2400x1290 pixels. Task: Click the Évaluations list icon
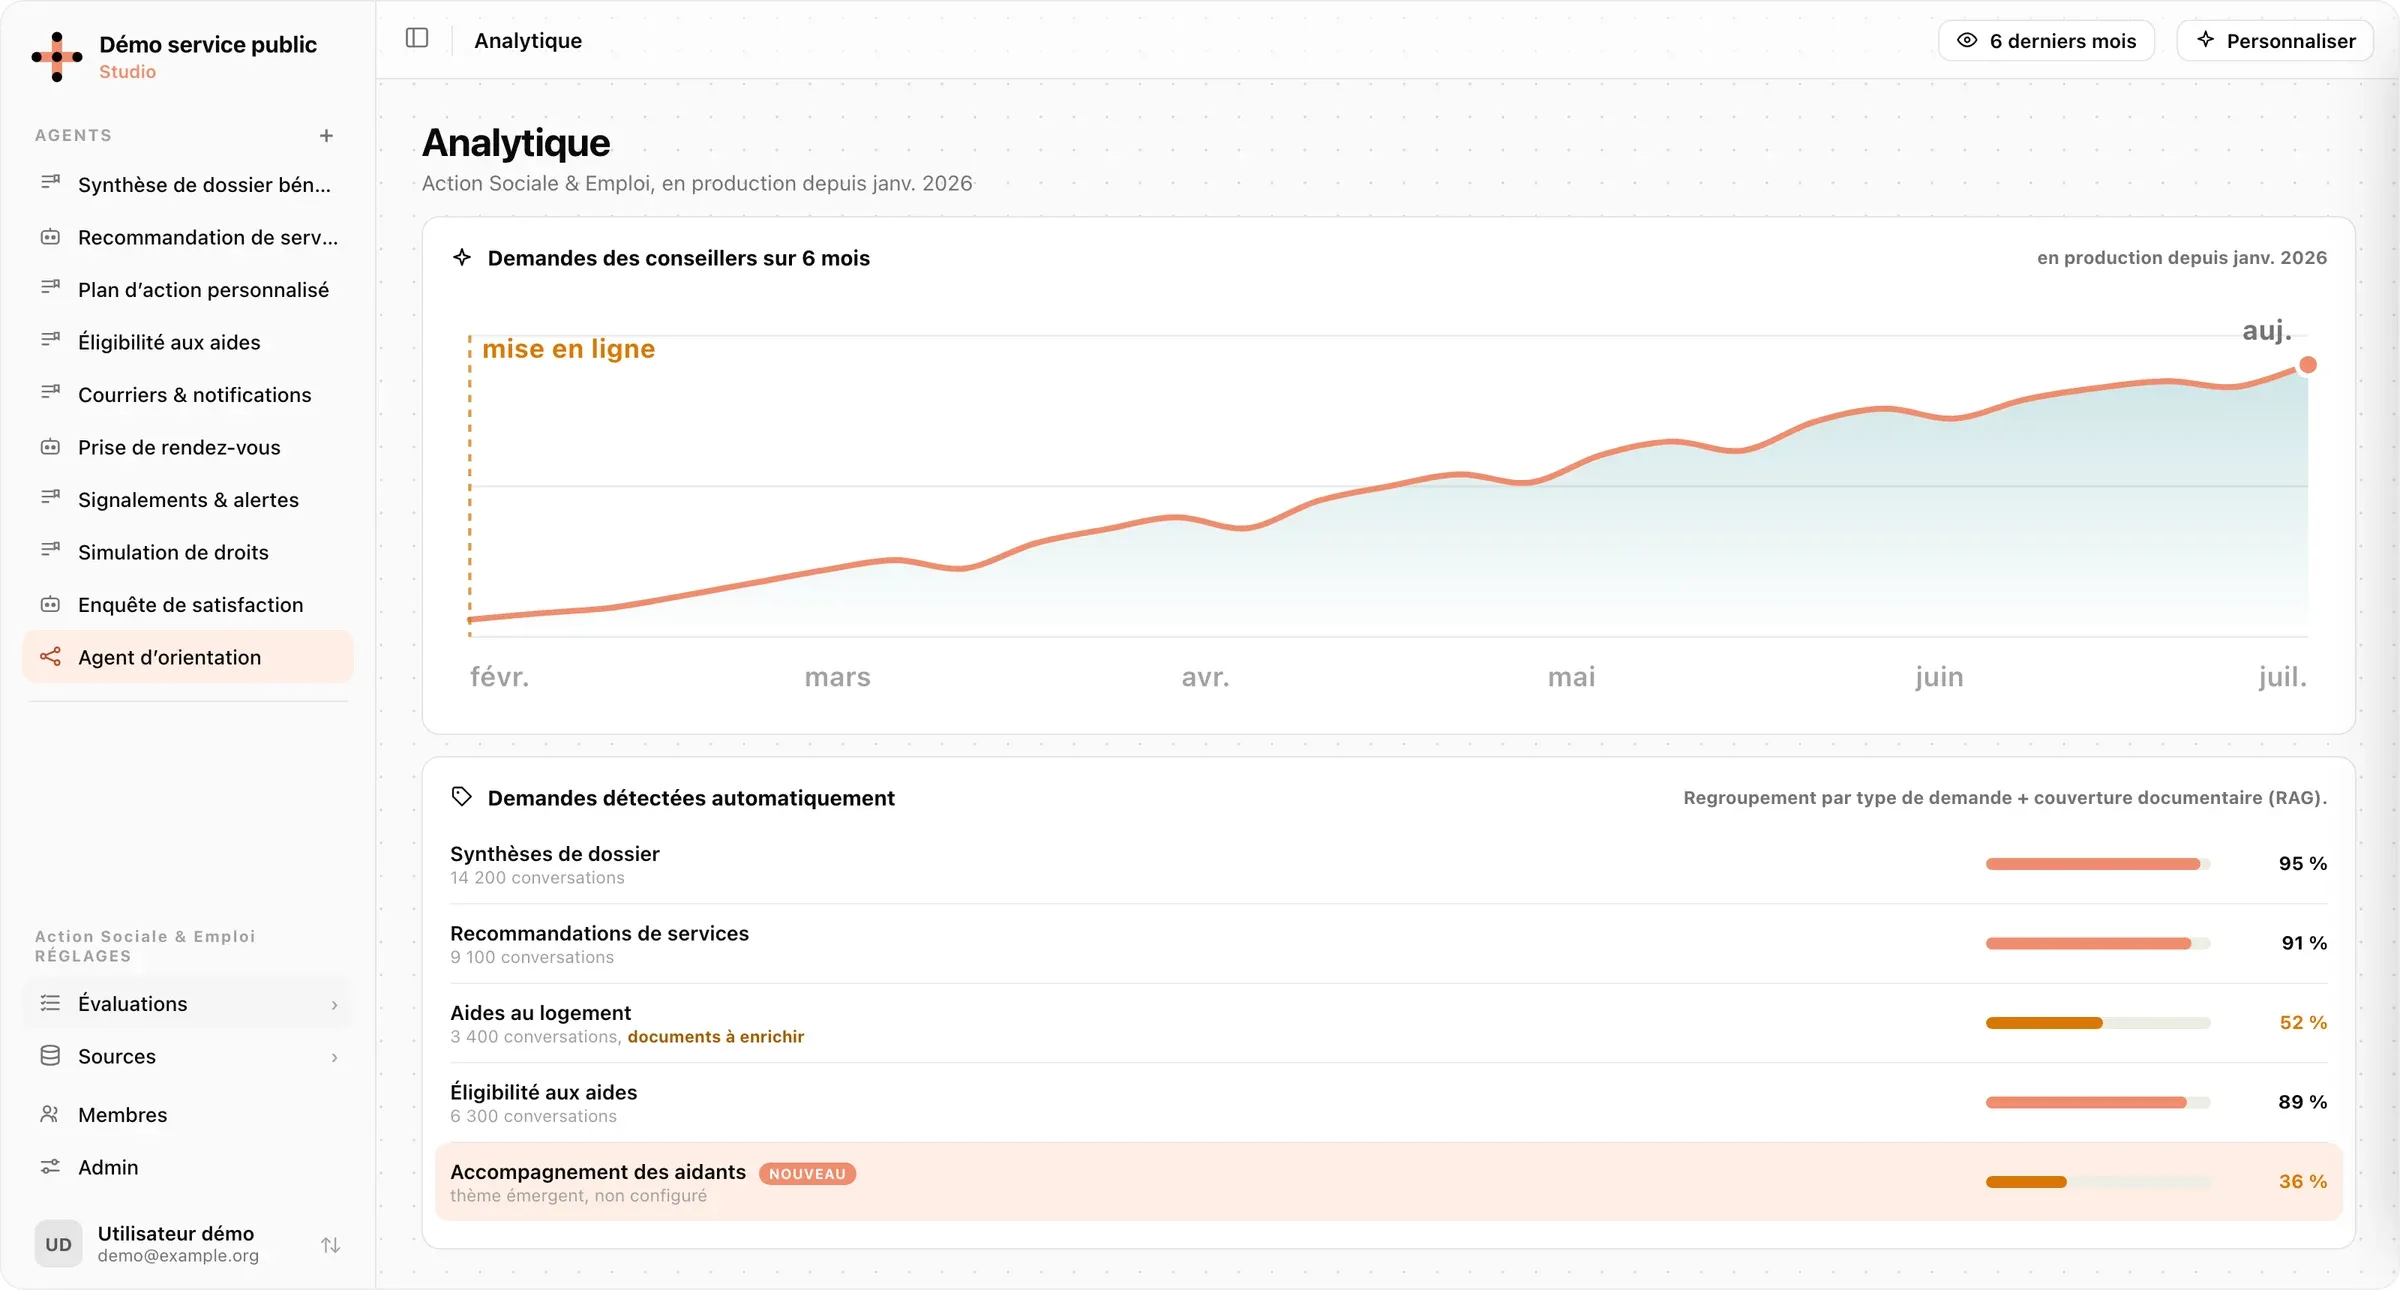[50, 1003]
